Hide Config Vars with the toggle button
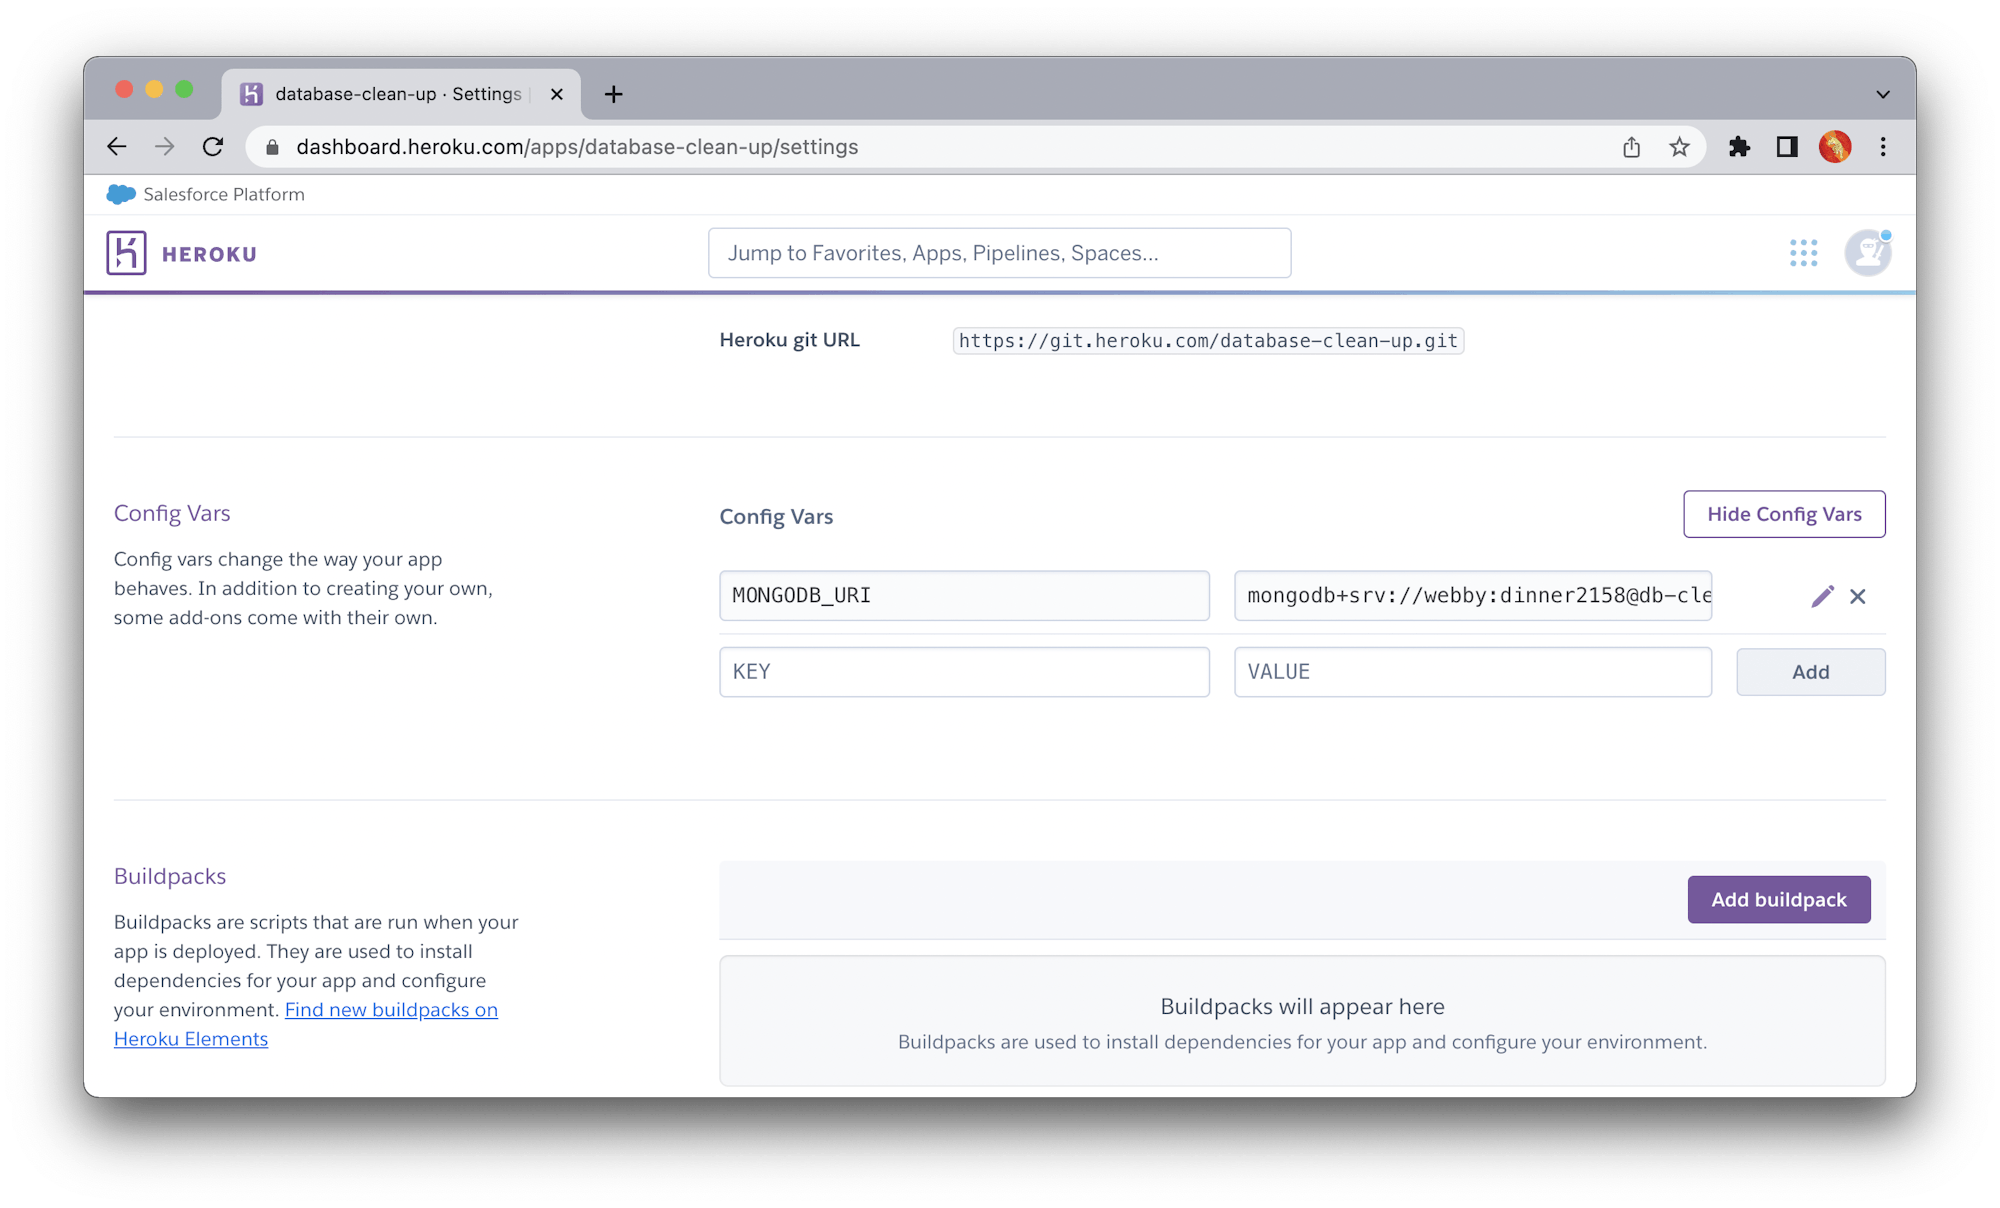Screen dimensions: 2000x1208 pyautogui.click(x=1784, y=514)
